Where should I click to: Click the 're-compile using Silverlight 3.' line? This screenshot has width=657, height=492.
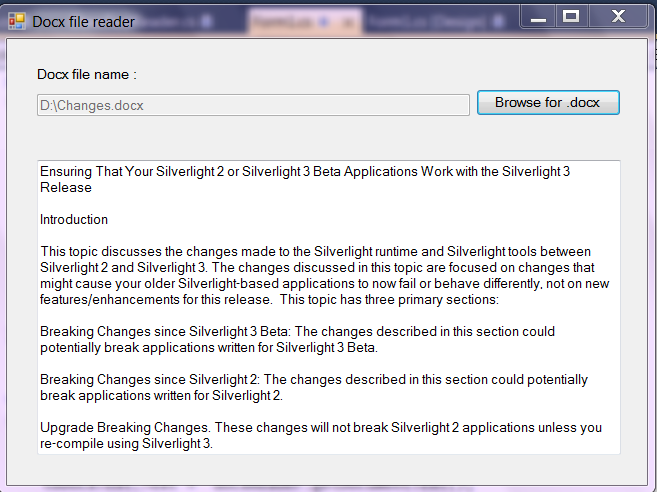(x=127, y=443)
